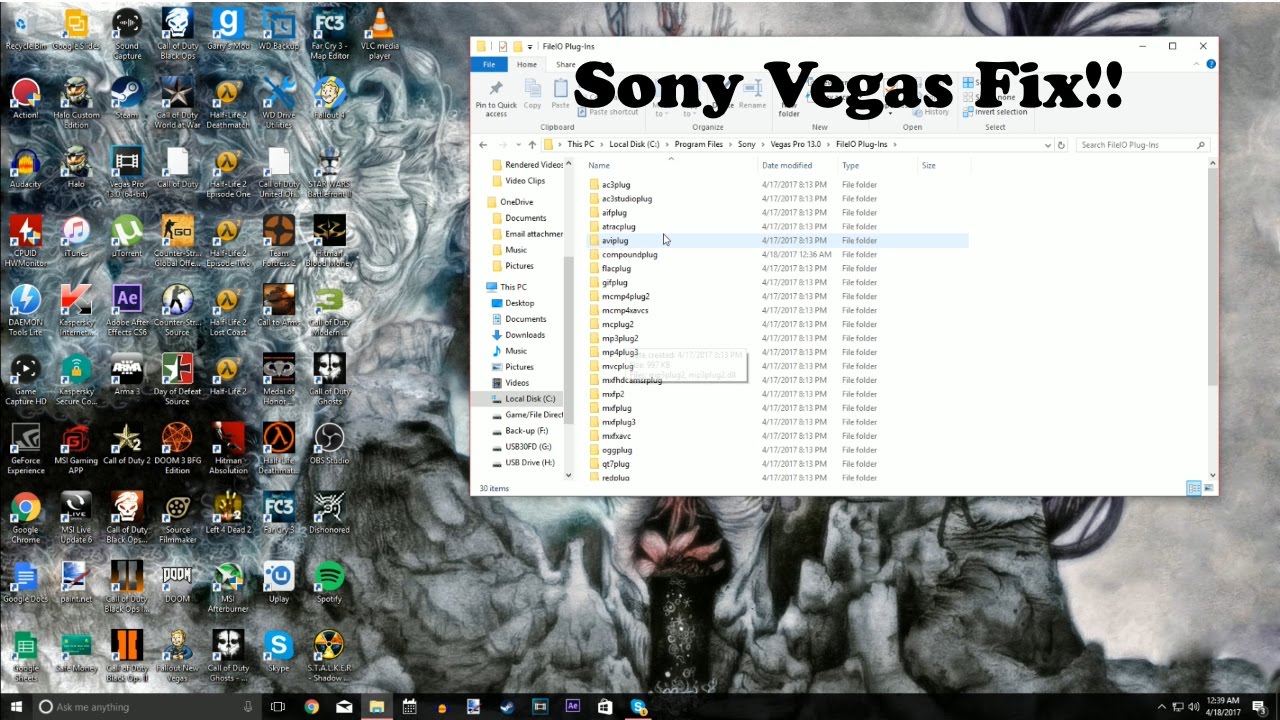Open History in the ribbon Open group
The height and width of the screenshot is (720, 1280).
coord(930,112)
